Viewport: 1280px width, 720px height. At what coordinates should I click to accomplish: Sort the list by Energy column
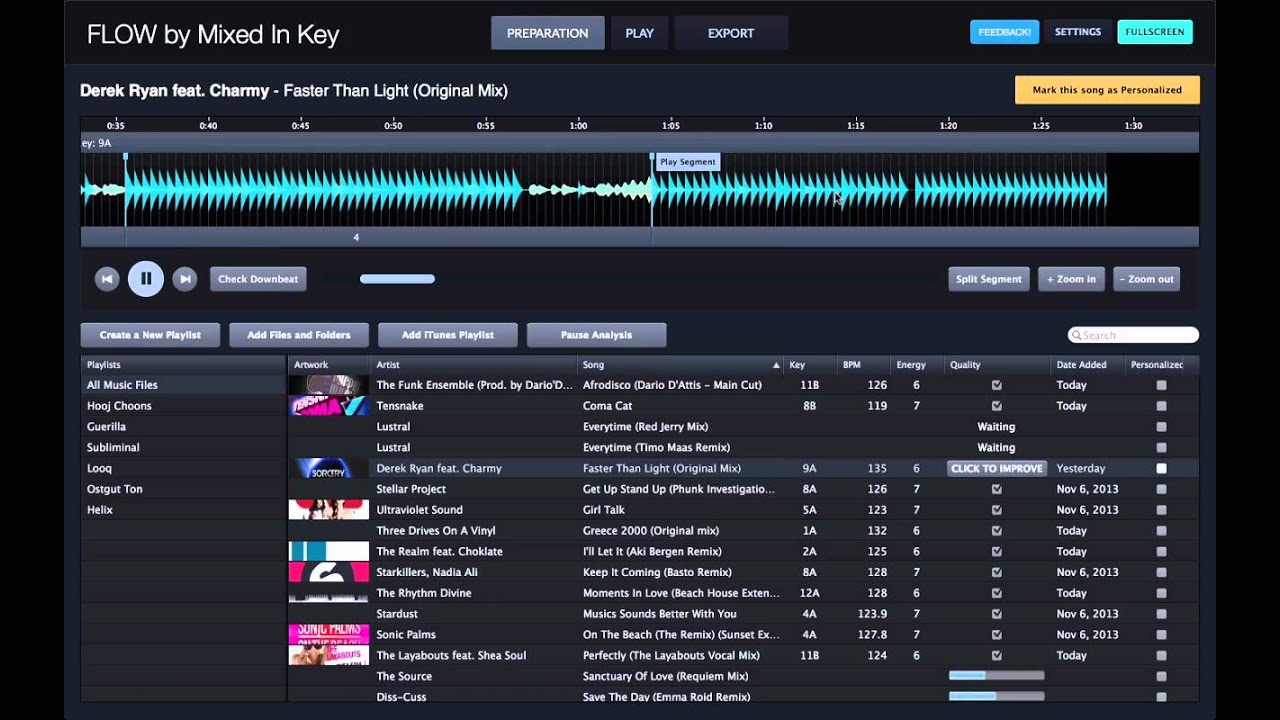pyautogui.click(x=917, y=365)
